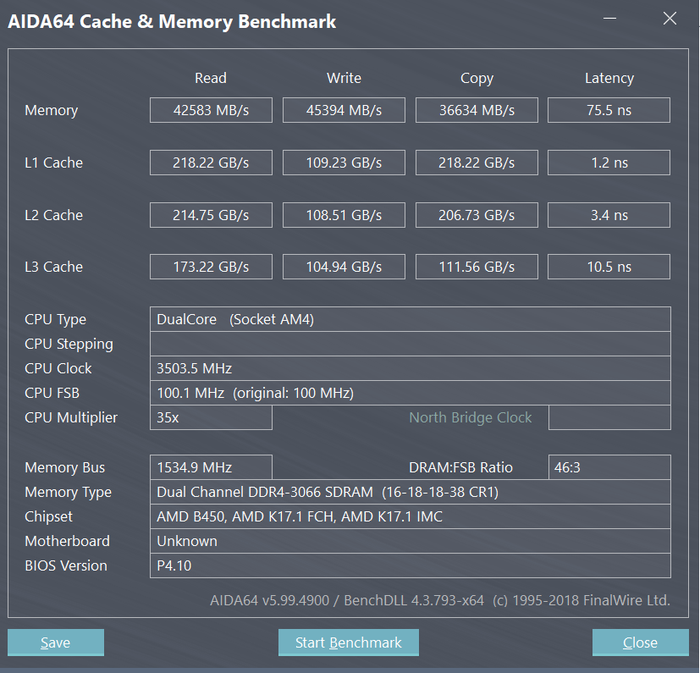The image size is (700, 673).
Task: Minimize the AIDA64 benchmark window
Action: point(610,19)
